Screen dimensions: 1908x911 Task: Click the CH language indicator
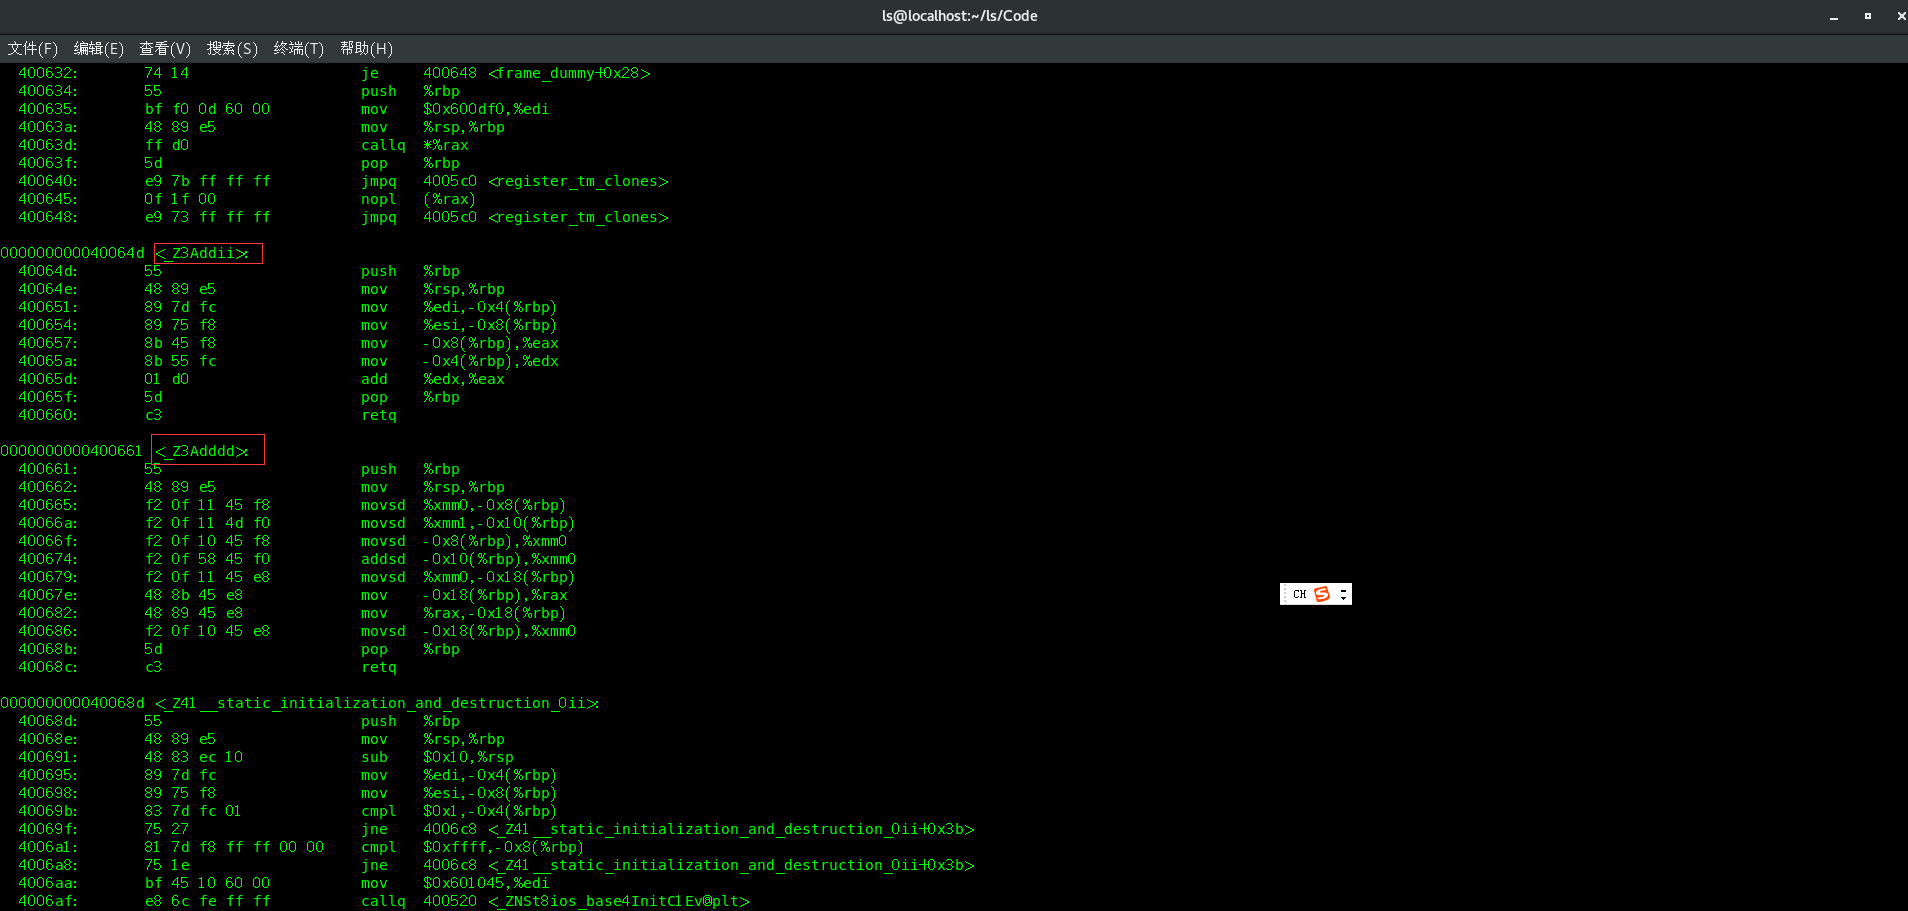point(1299,594)
